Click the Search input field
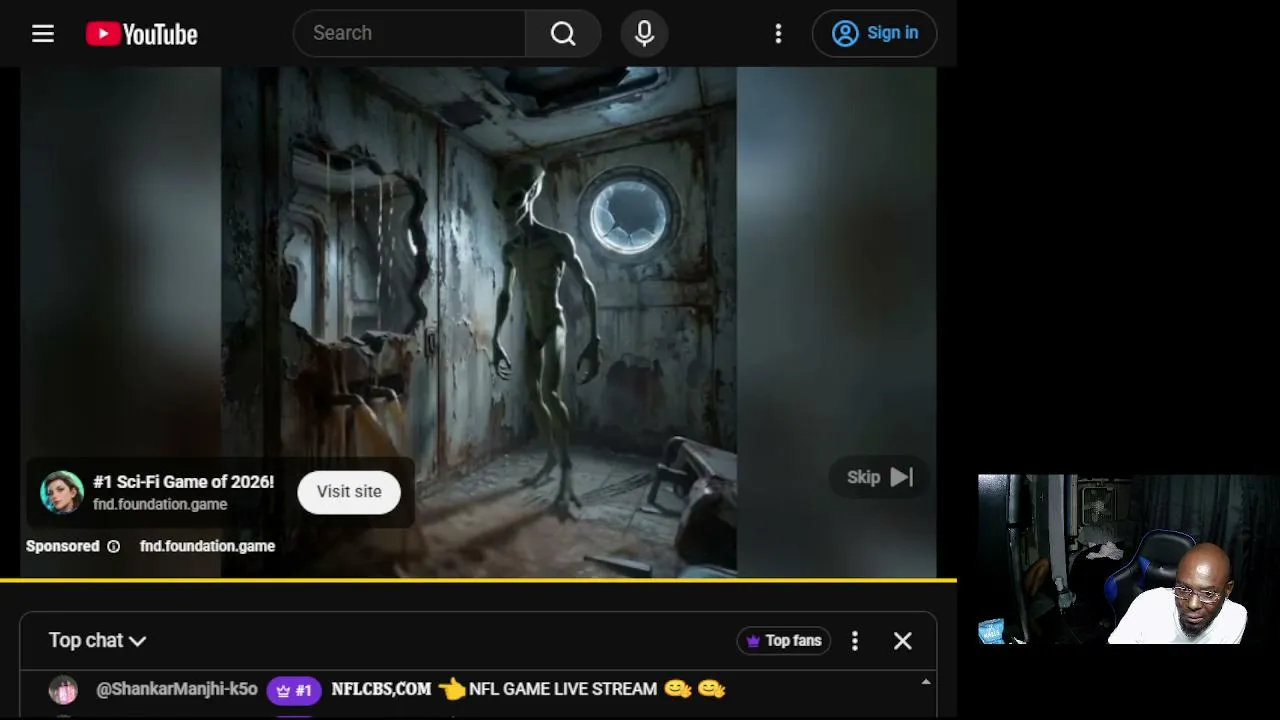 tap(410, 33)
